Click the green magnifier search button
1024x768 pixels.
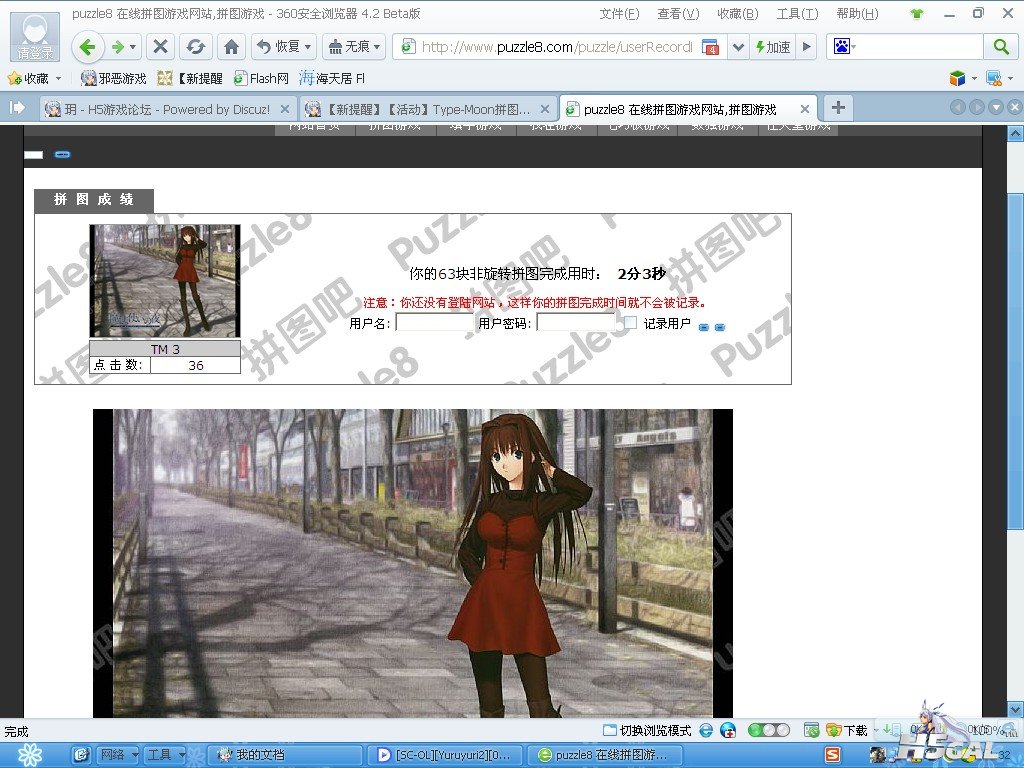click(1000, 47)
